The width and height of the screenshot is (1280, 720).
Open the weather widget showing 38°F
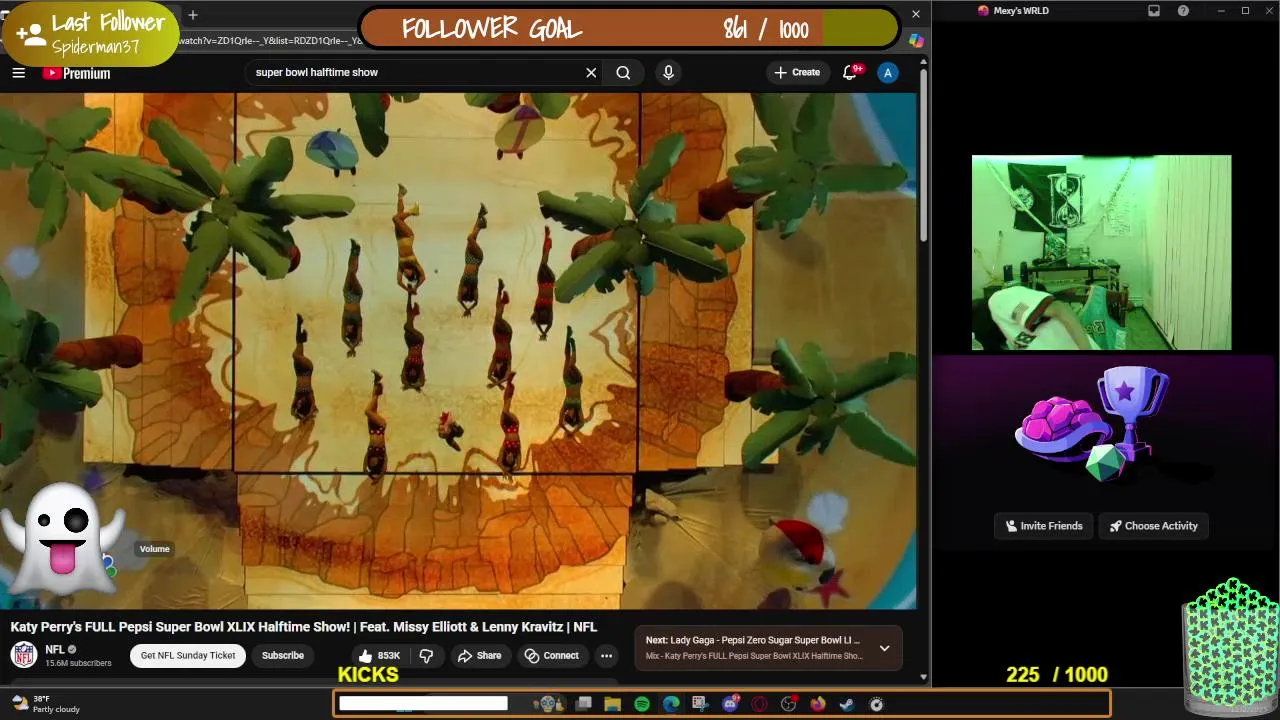(44, 704)
